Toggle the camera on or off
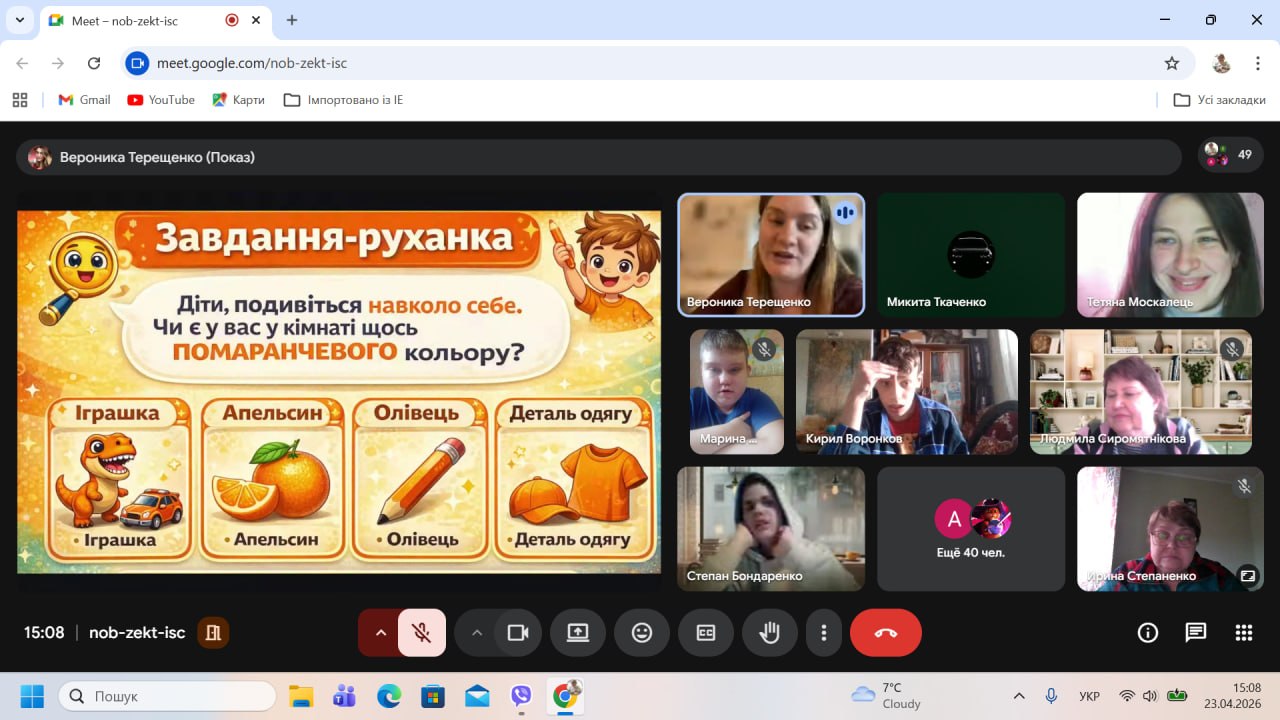 pyautogui.click(x=518, y=632)
